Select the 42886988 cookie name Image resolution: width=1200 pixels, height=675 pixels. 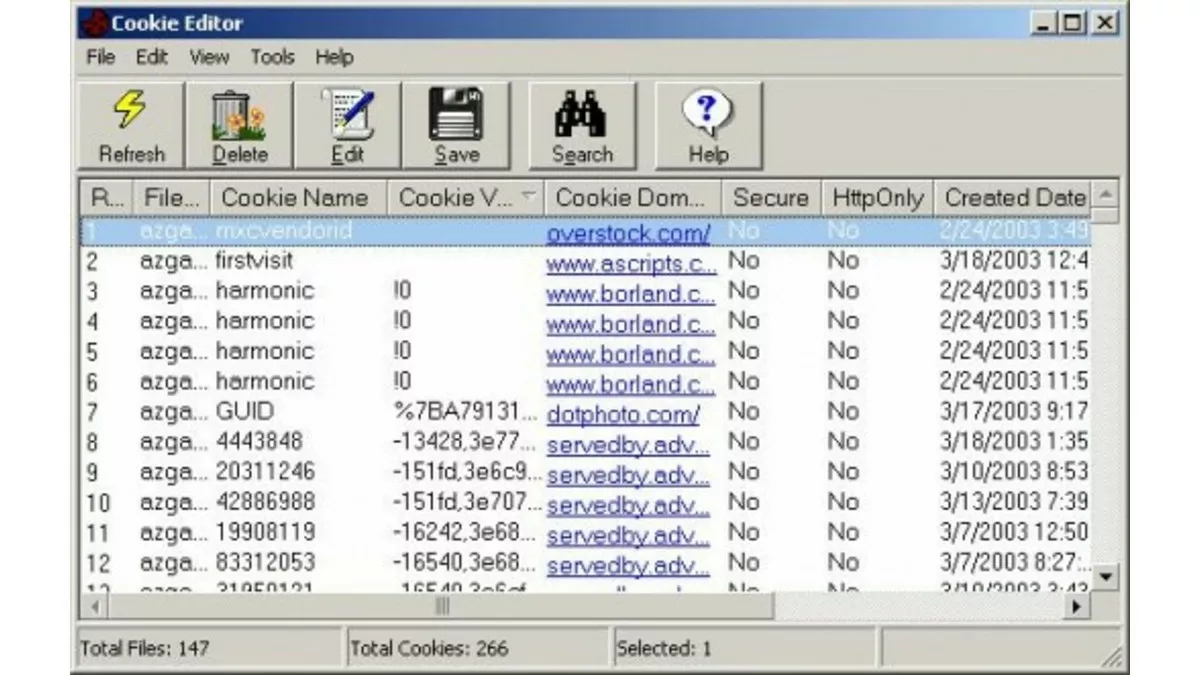click(x=266, y=501)
